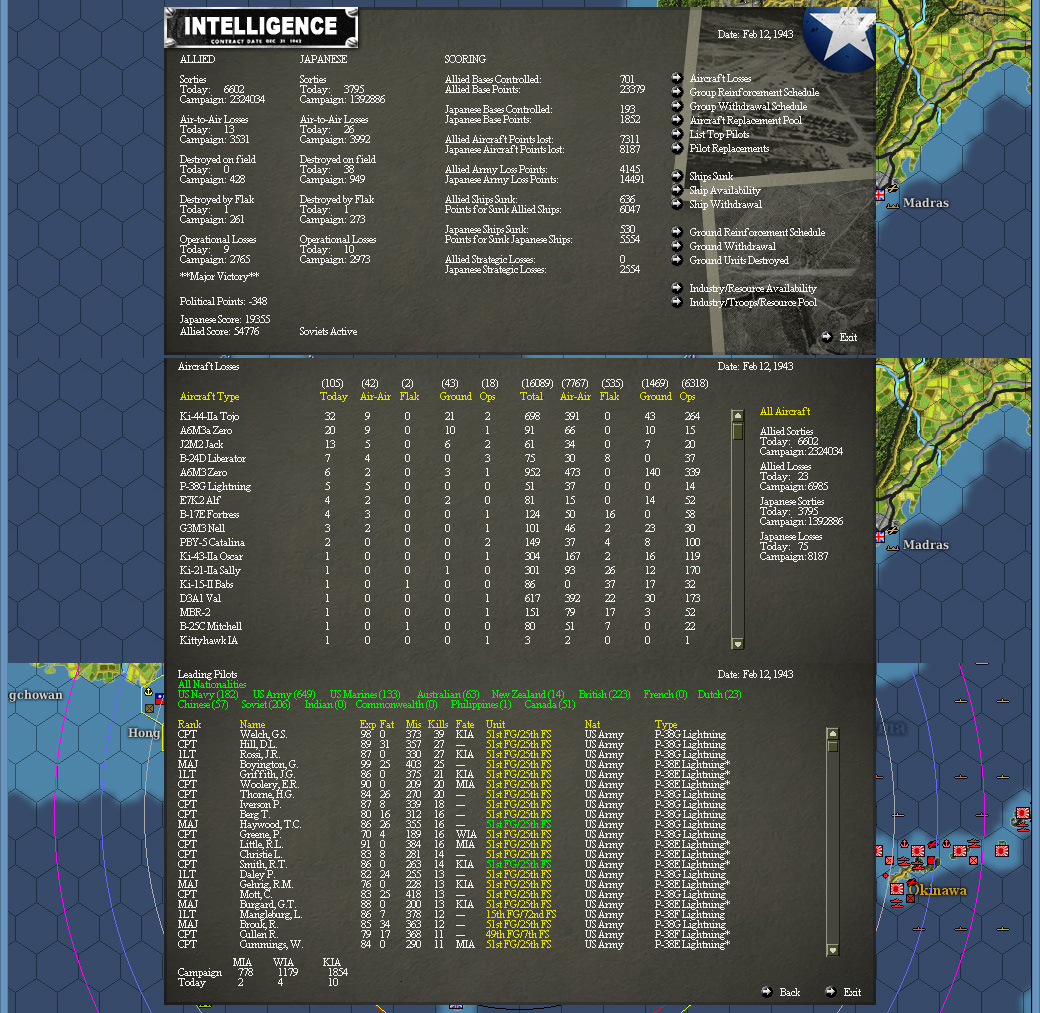Open unit 15th FG/72nd FS
Viewport: 1040px width, 1013px height.
[x=521, y=914]
